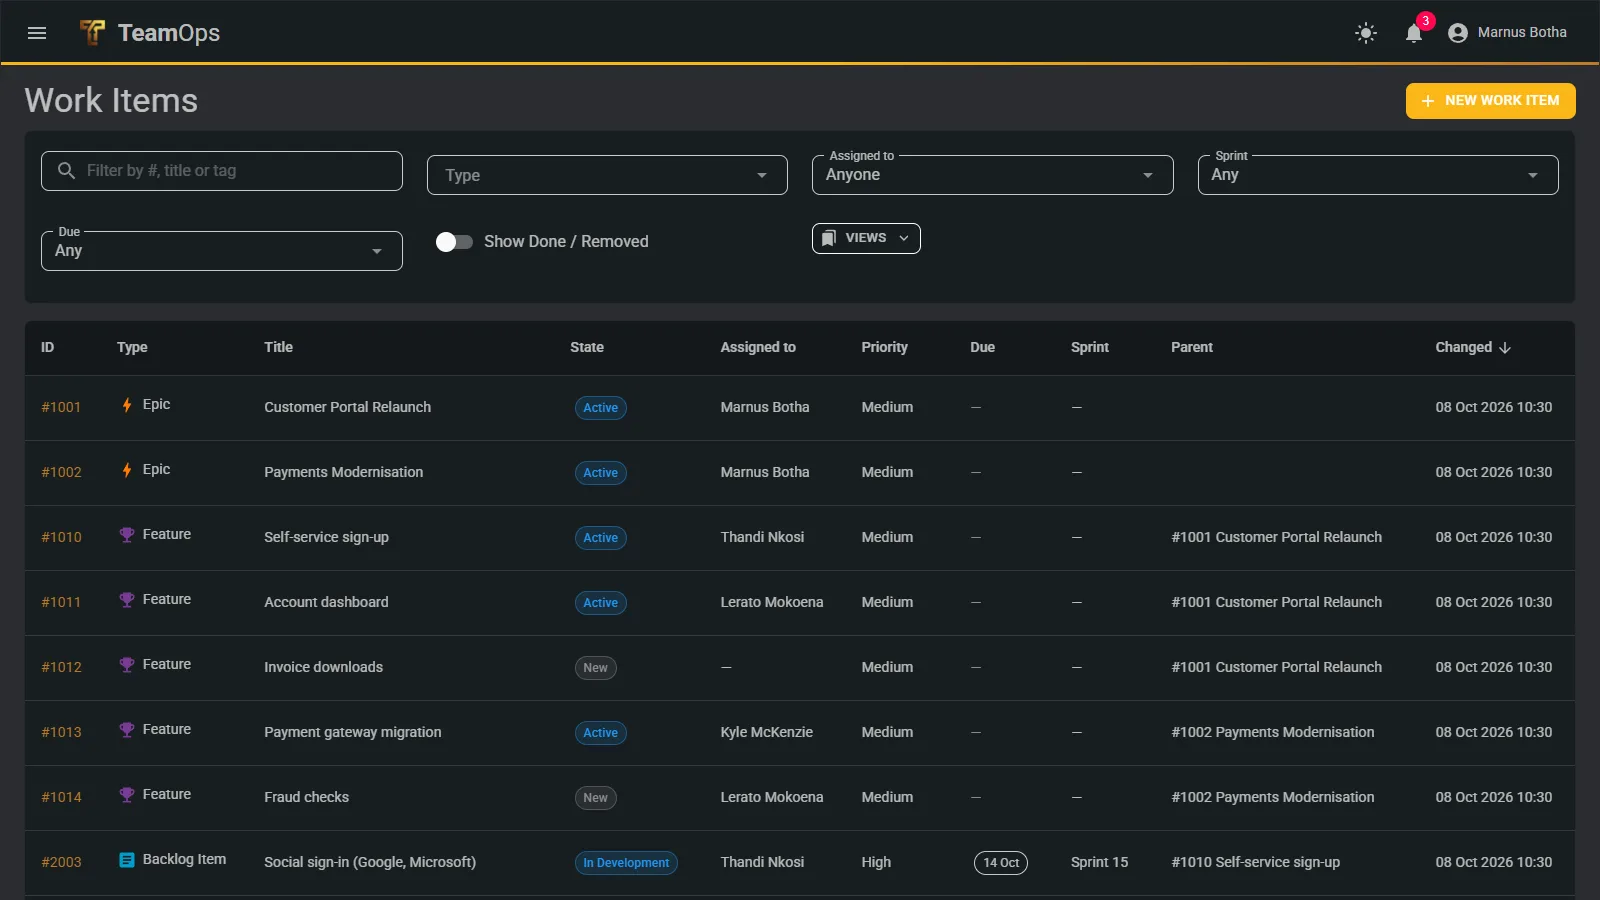Open work item #1014 link
This screenshot has width=1600, height=900.
(61, 797)
